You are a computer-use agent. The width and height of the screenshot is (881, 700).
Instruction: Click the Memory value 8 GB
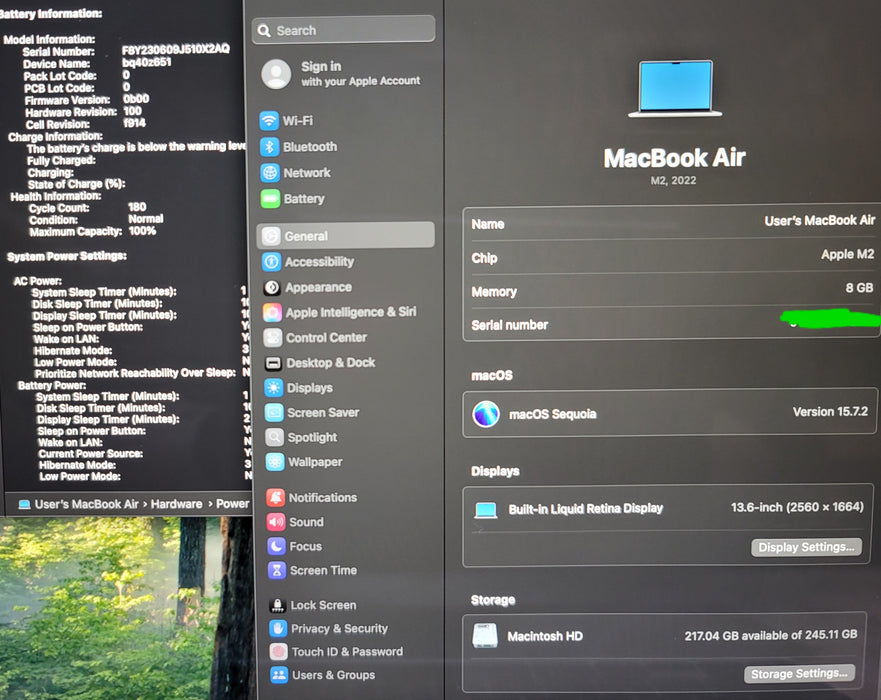tap(859, 288)
